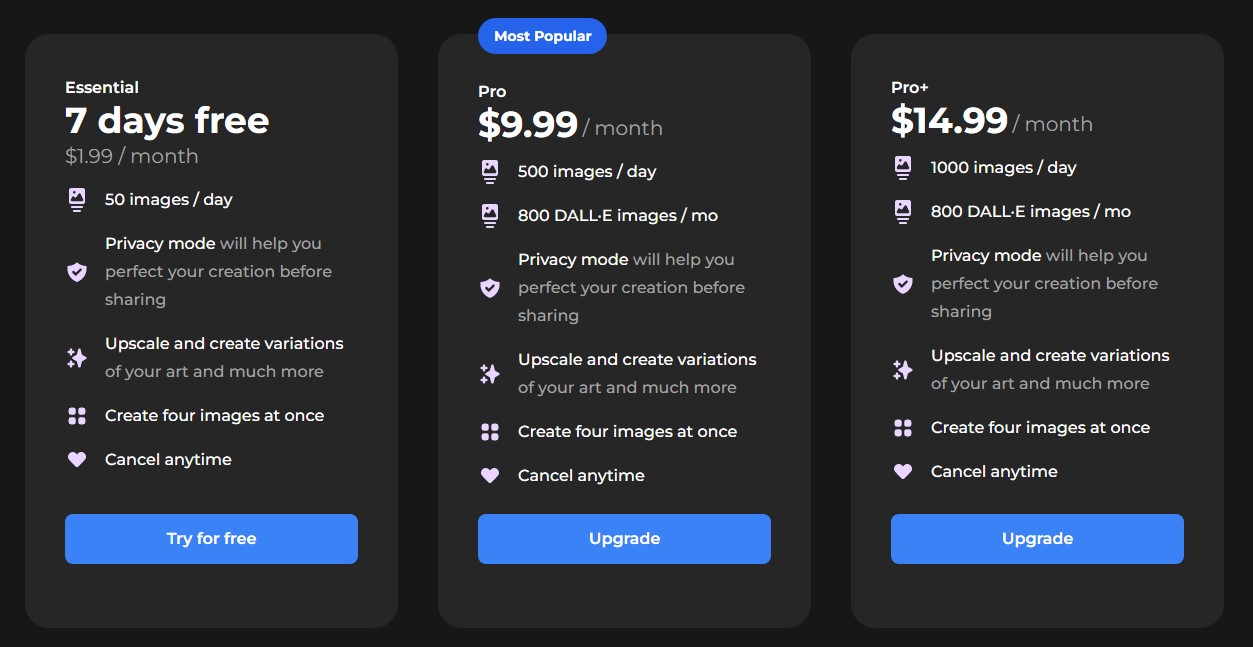Click Pro plan's 800 DALL·E images icon
Screen dimensions: 1253x647
tap(490, 216)
